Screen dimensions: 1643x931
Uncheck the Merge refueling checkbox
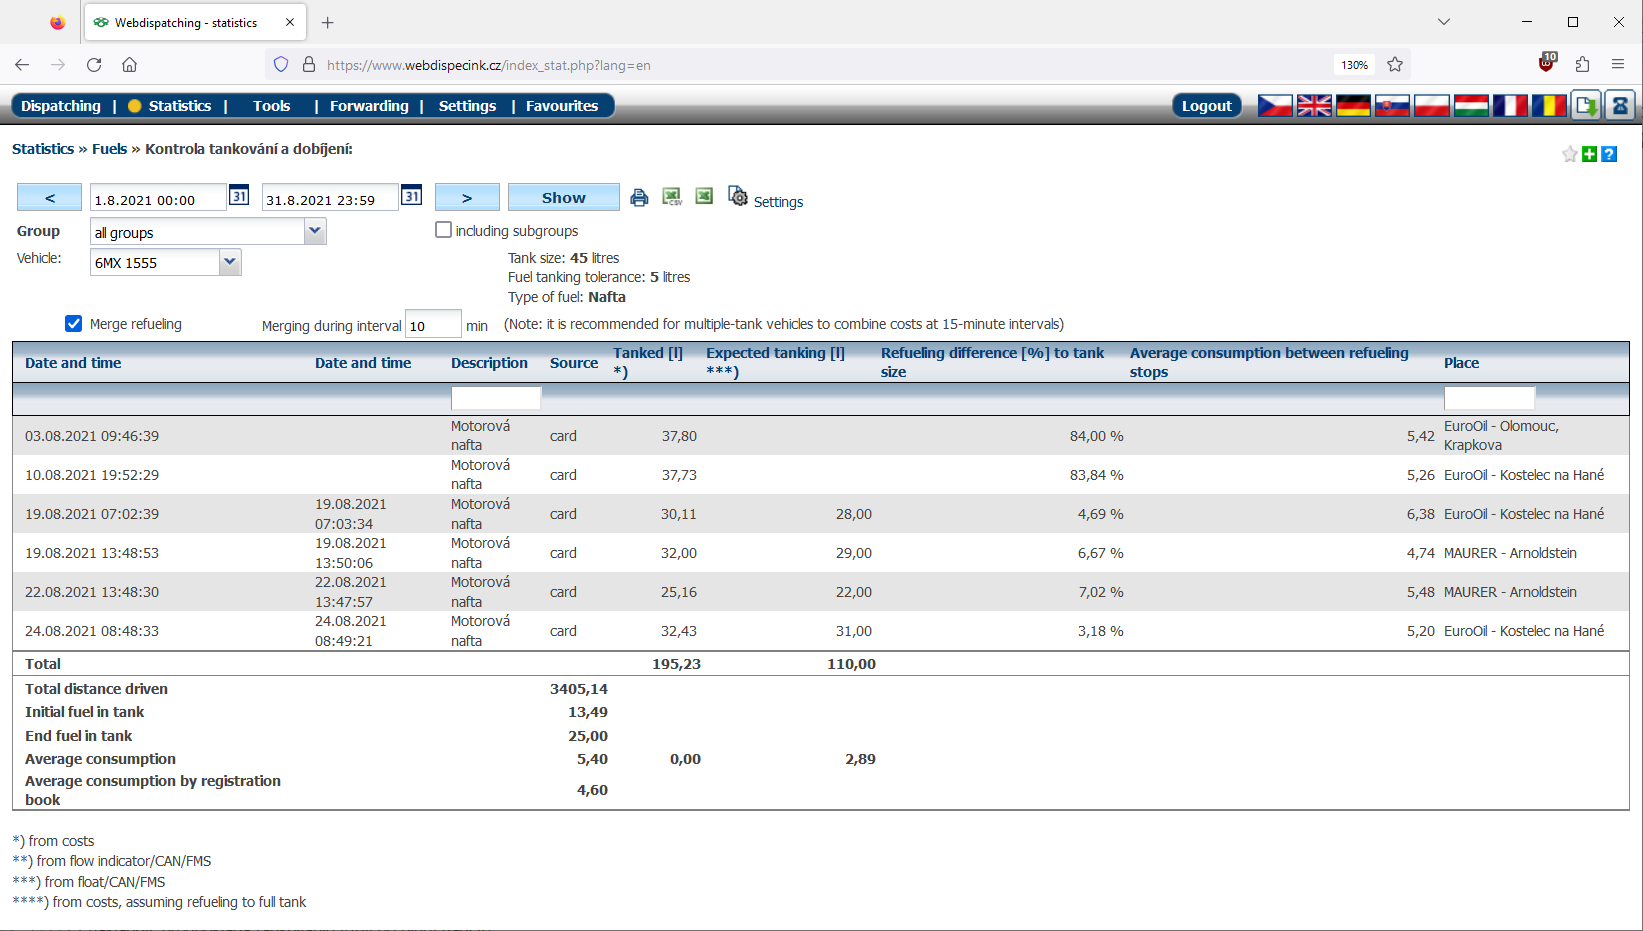click(73, 324)
